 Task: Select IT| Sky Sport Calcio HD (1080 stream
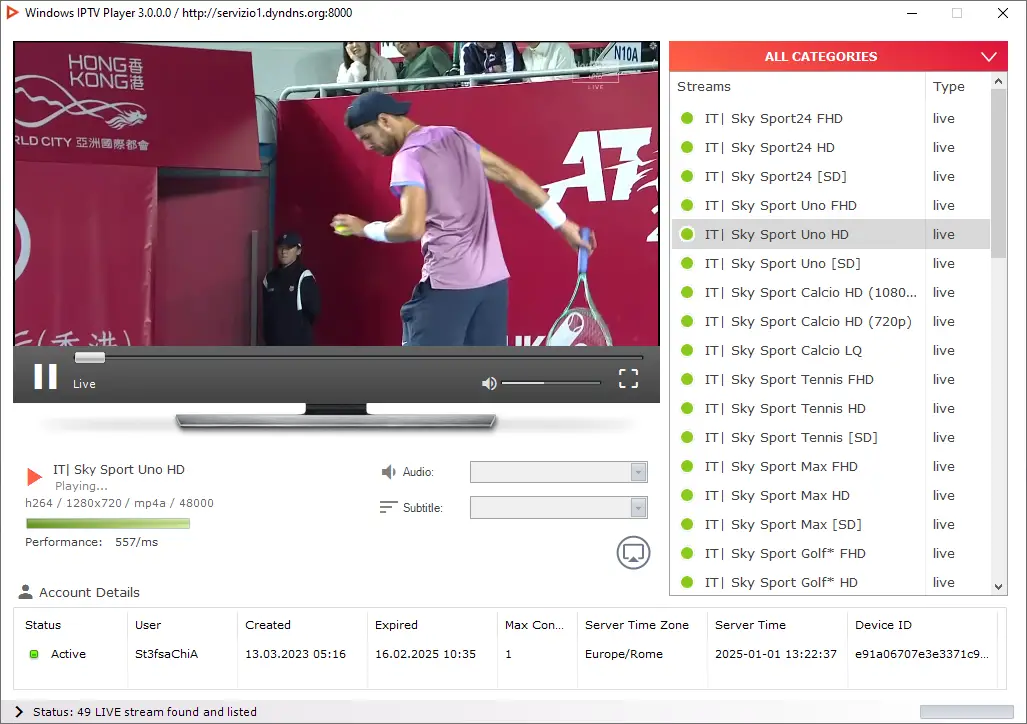coord(831,292)
